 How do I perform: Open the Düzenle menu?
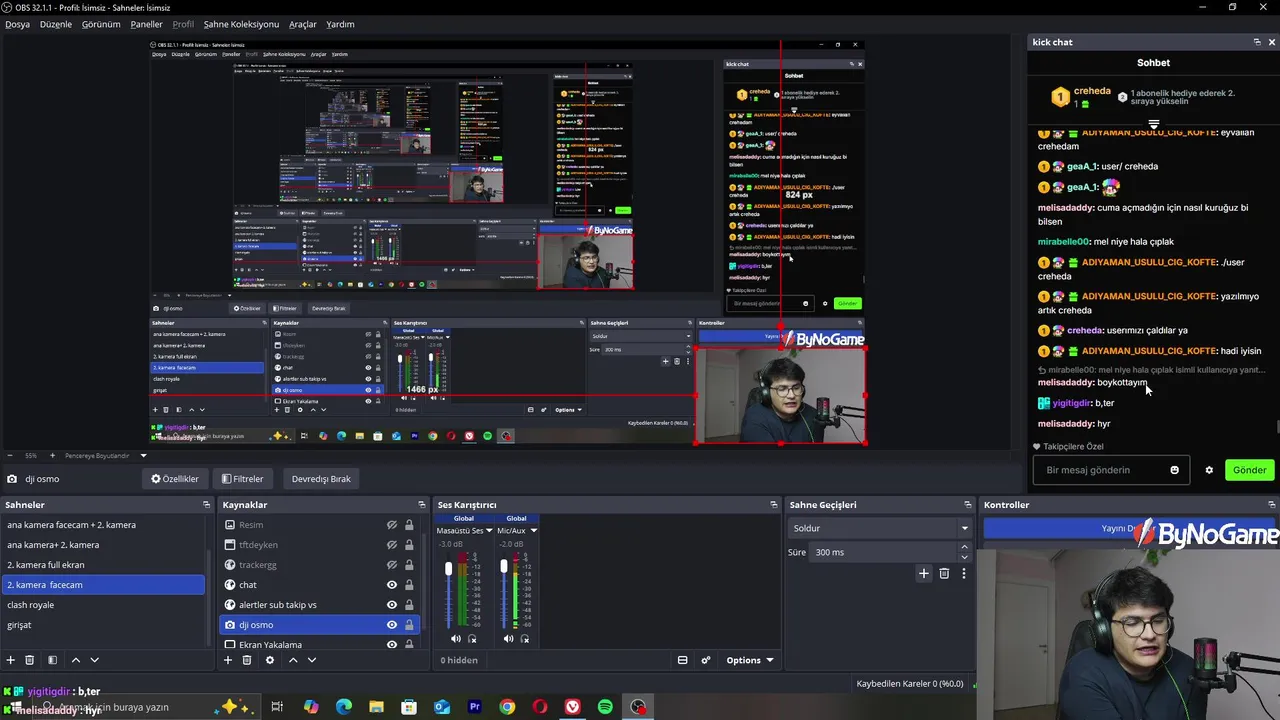coord(56,24)
